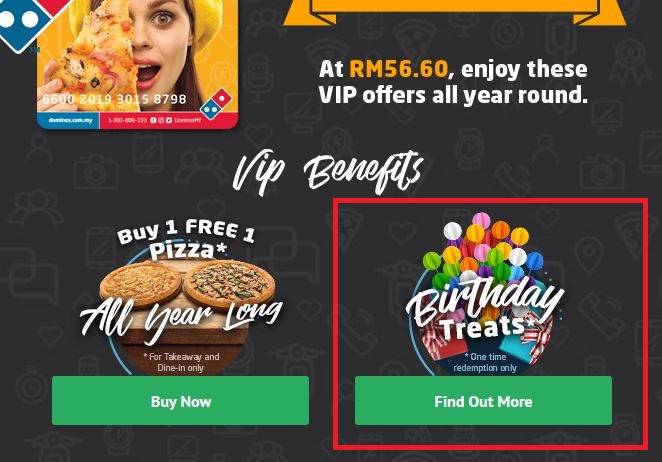Click the dominos.com.my text on the card
Image resolution: width=662 pixels, height=462 pixels.
point(71,120)
